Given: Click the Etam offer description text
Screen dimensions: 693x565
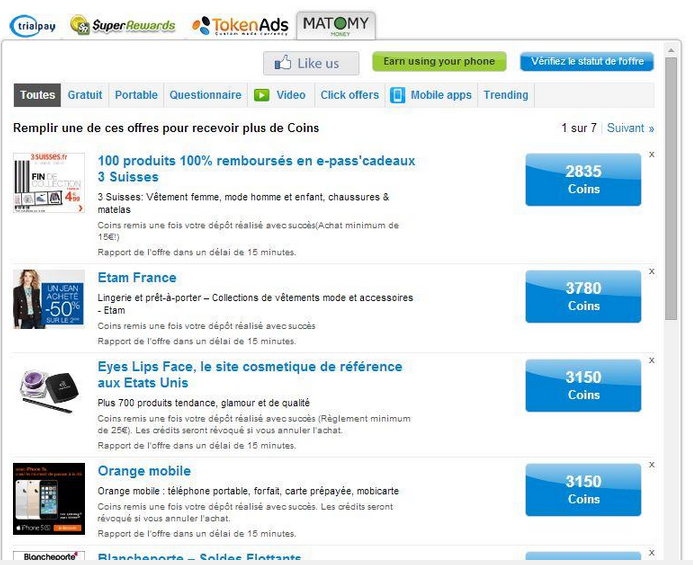Looking at the screenshot, I should [255, 304].
